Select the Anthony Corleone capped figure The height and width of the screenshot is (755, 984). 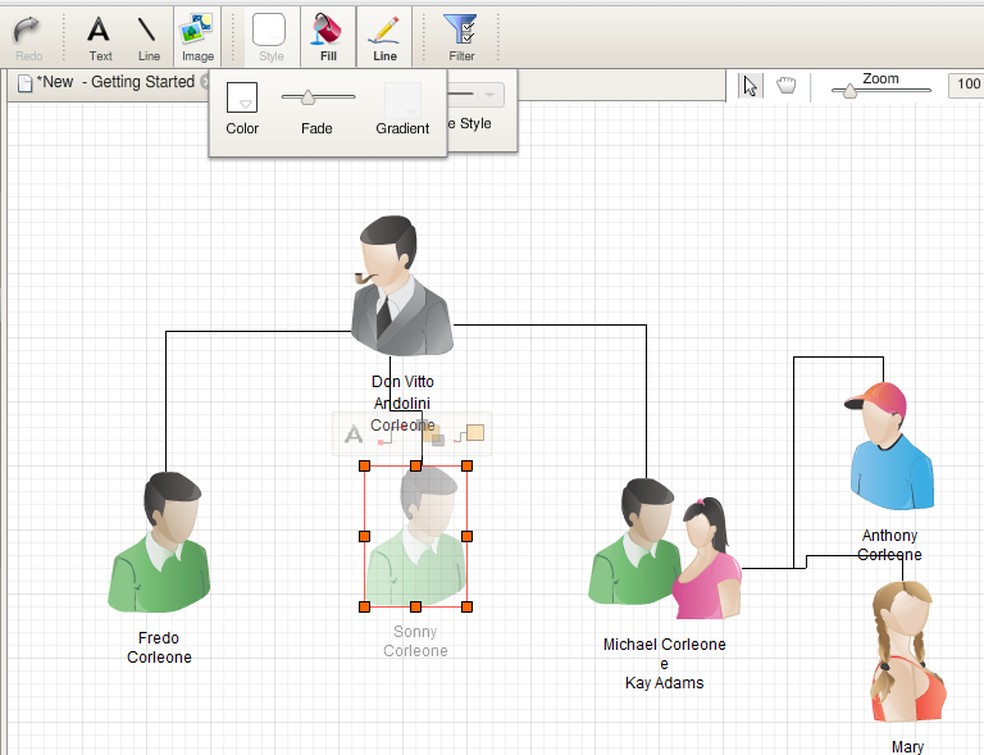pyautogui.click(x=889, y=445)
